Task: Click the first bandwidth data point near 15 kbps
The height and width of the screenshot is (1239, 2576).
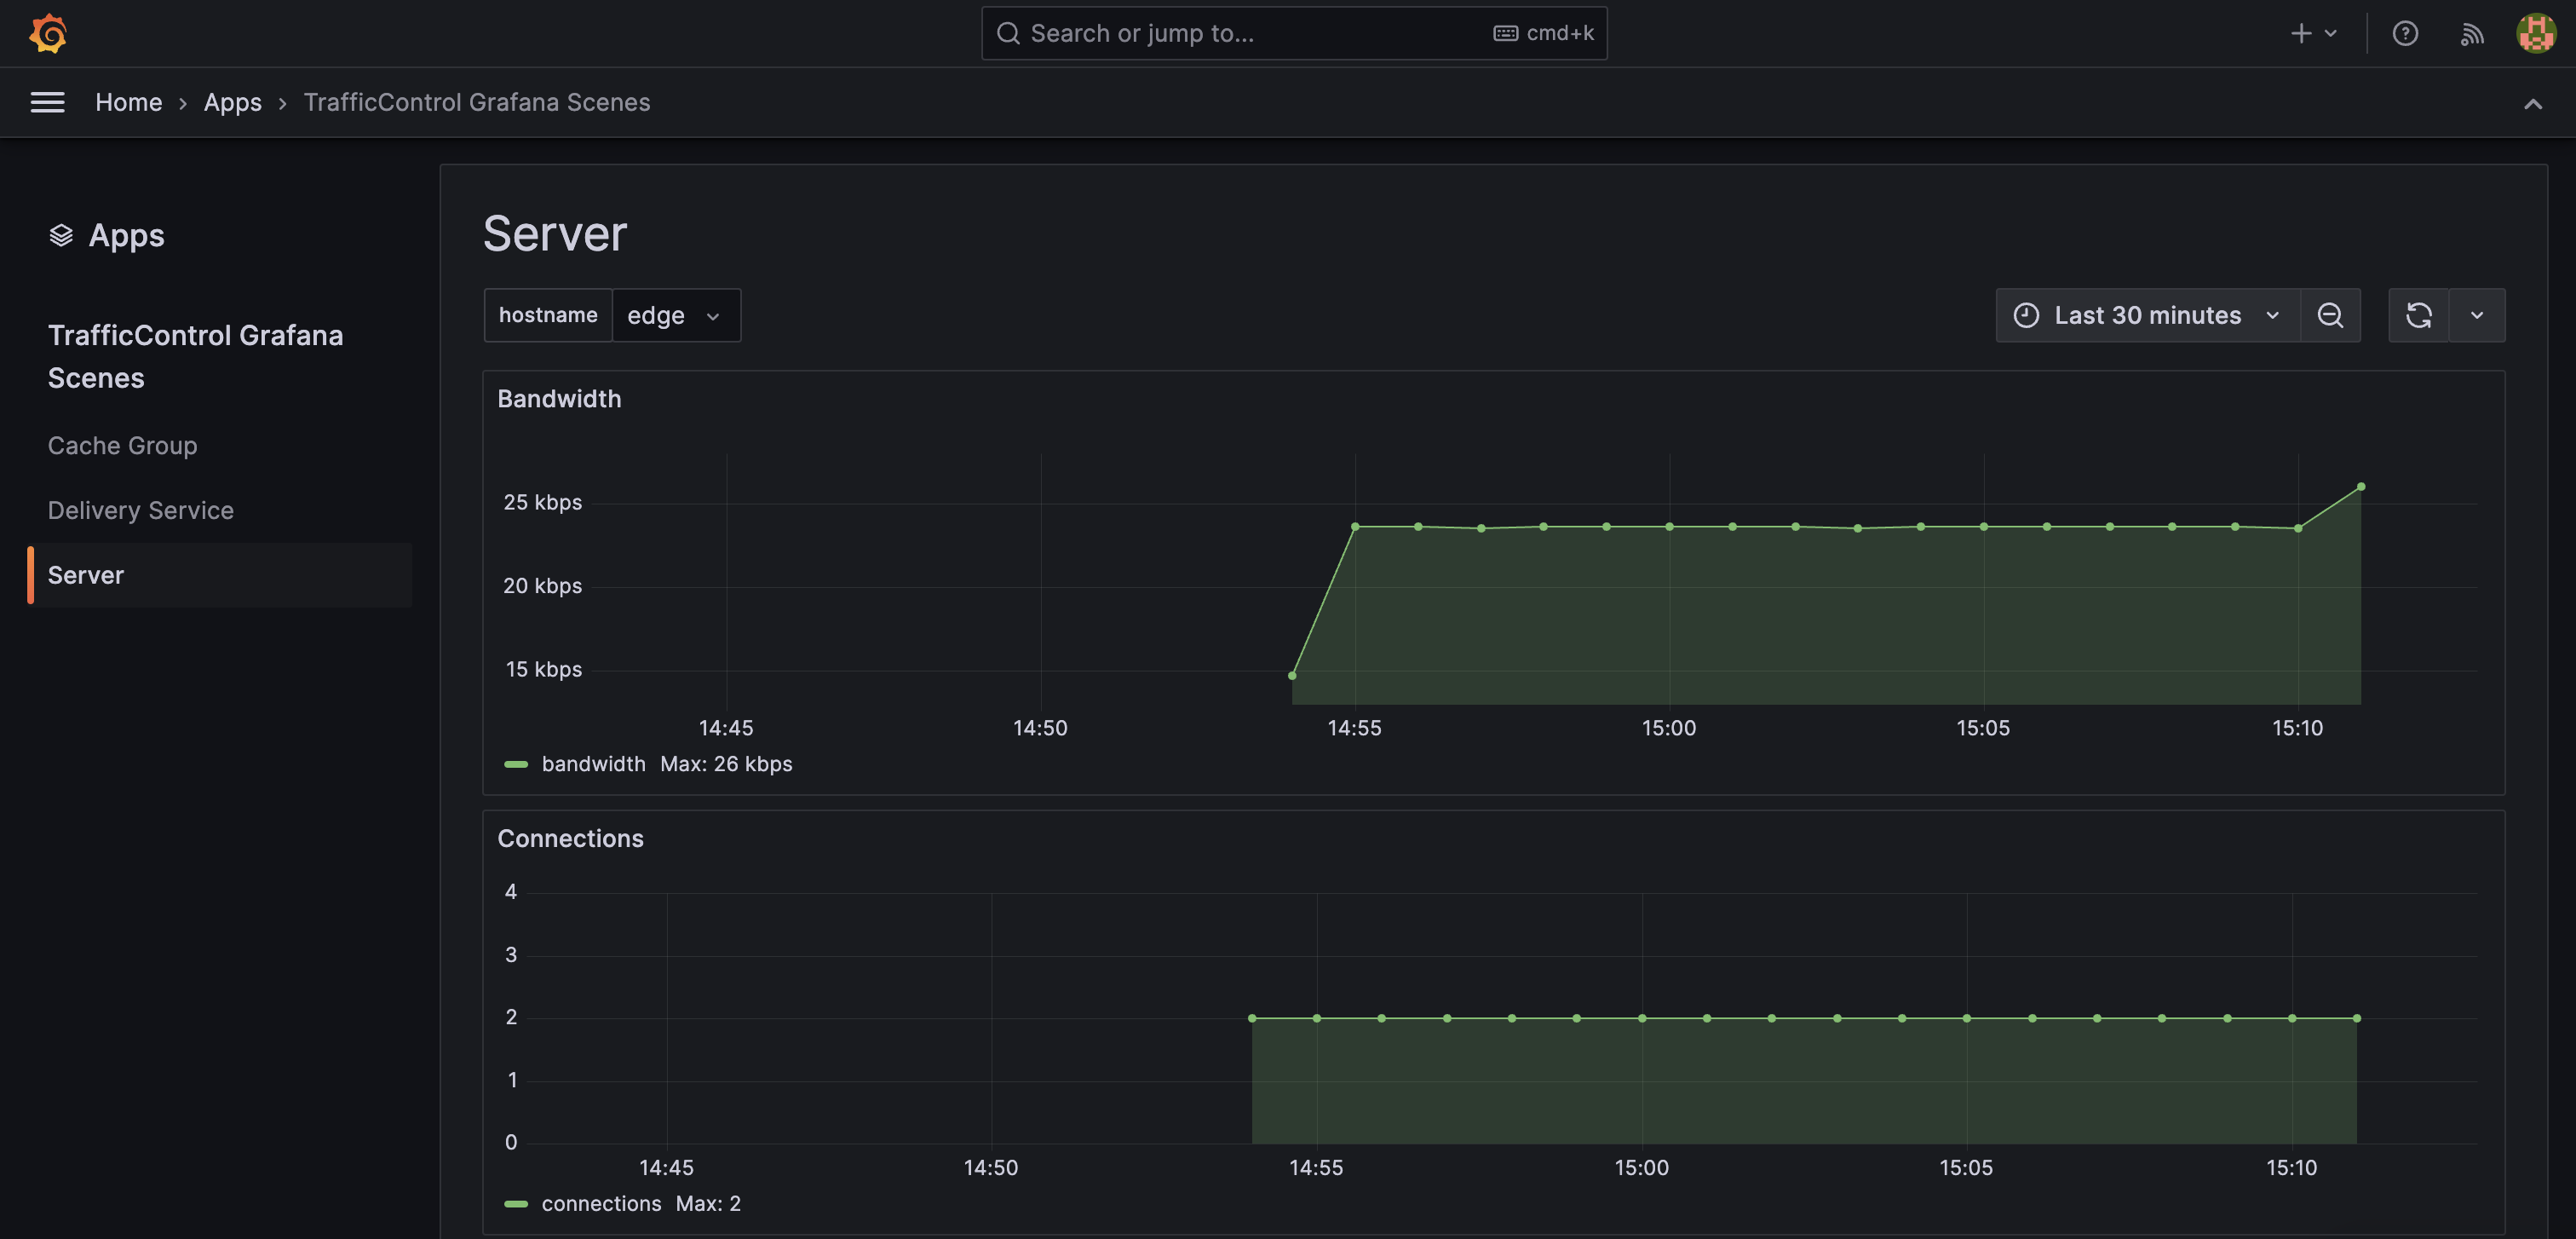Action: pyautogui.click(x=1292, y=676)
